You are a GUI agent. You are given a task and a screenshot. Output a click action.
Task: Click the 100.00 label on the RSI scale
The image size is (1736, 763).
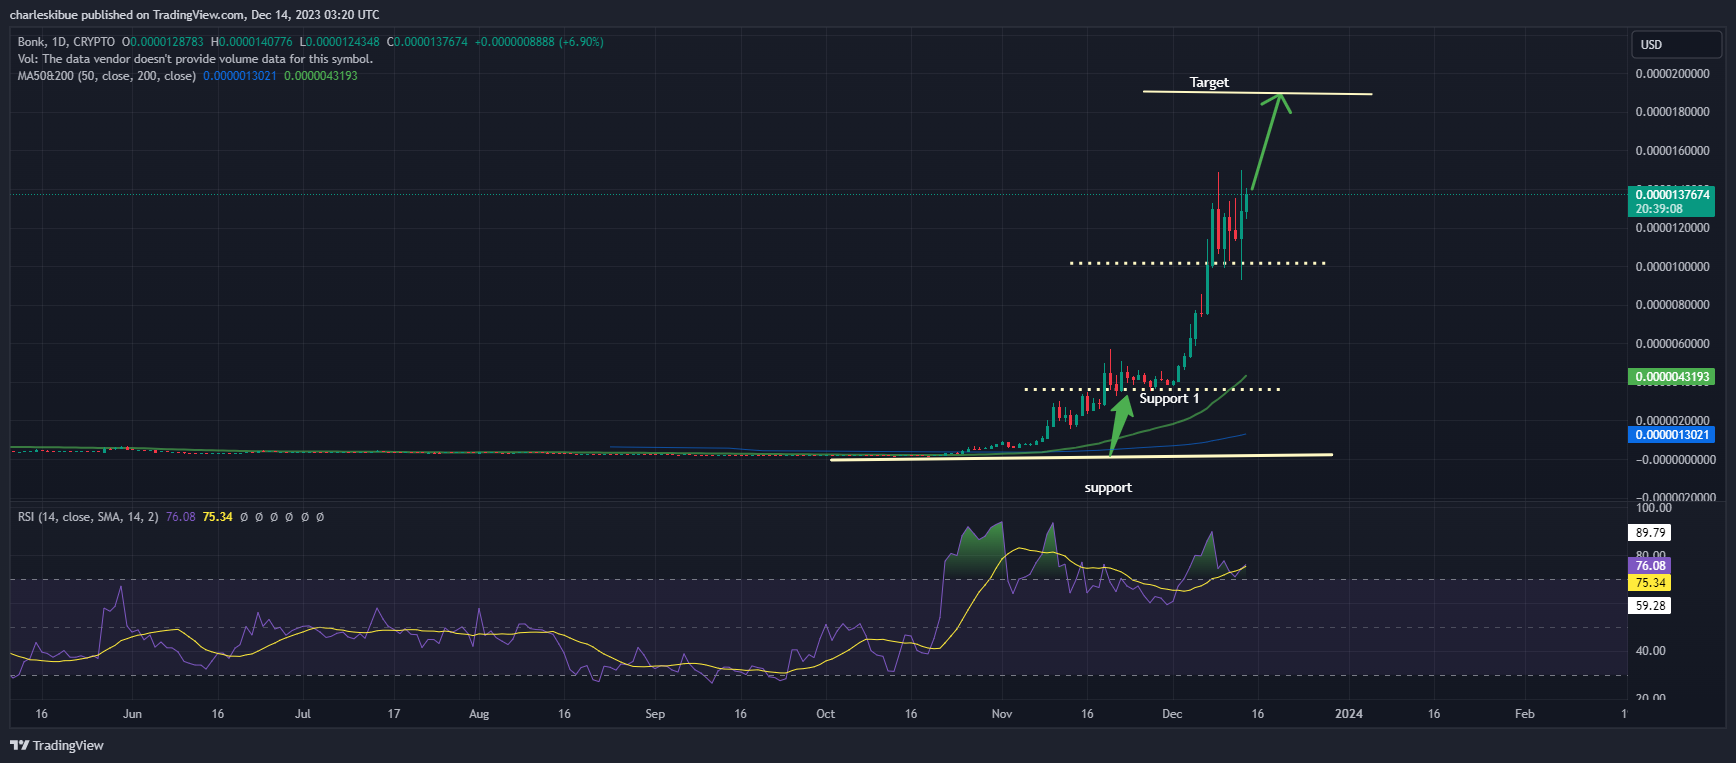tap(1653, 508)
